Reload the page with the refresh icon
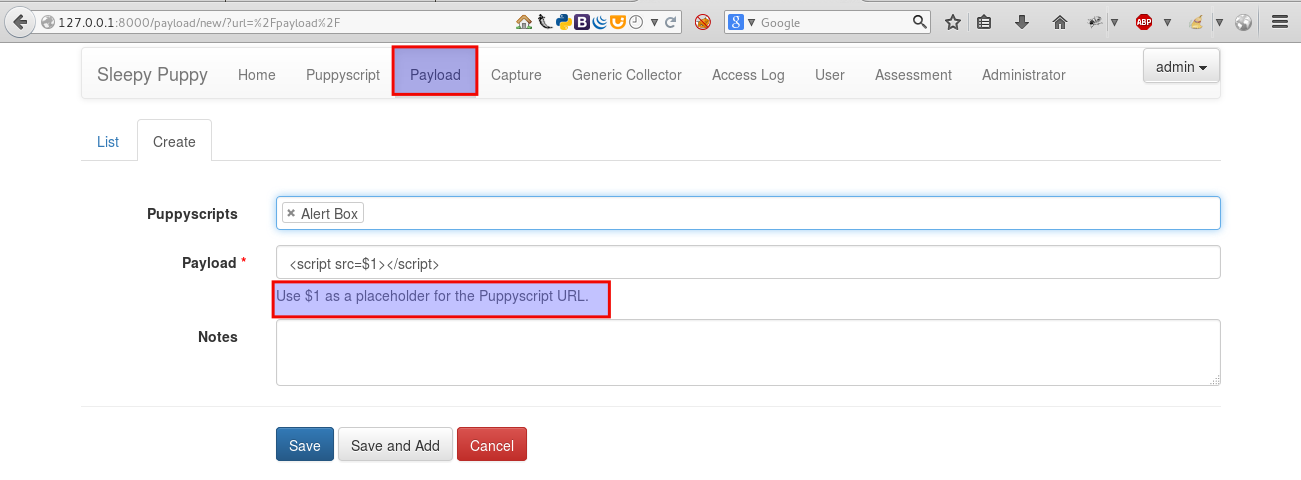Image resolution: width=1301 pixels, height=480 pixels. point(672,21)
